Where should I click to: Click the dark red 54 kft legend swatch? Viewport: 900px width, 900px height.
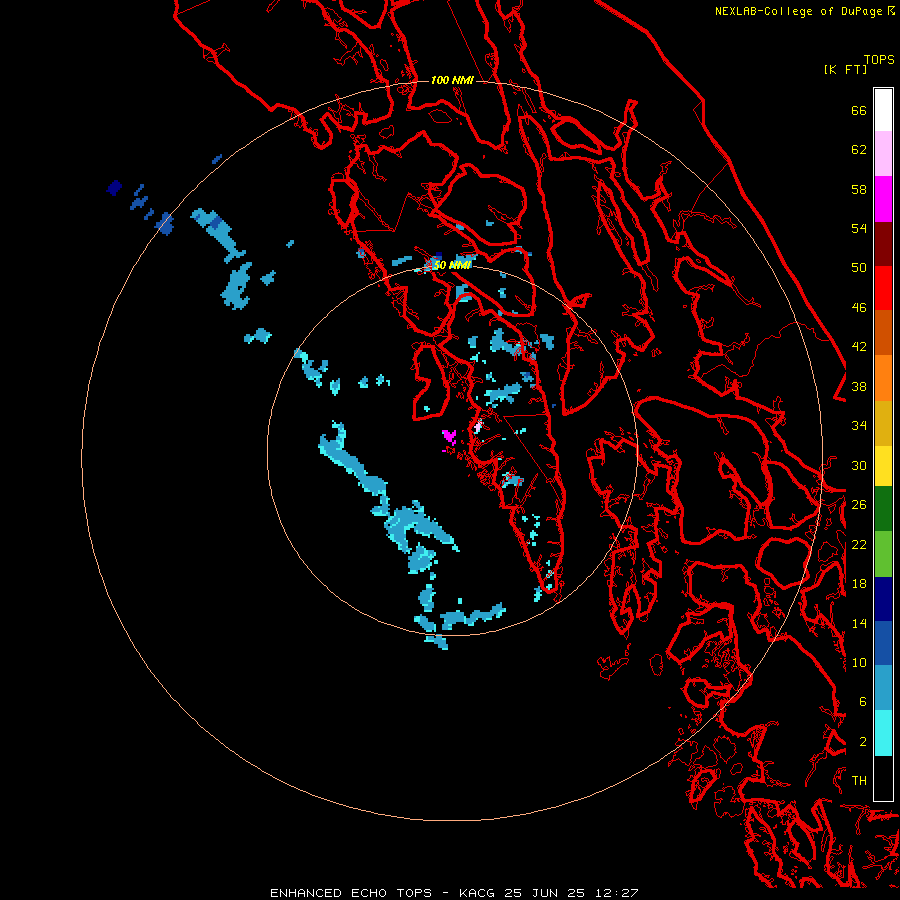883,243
